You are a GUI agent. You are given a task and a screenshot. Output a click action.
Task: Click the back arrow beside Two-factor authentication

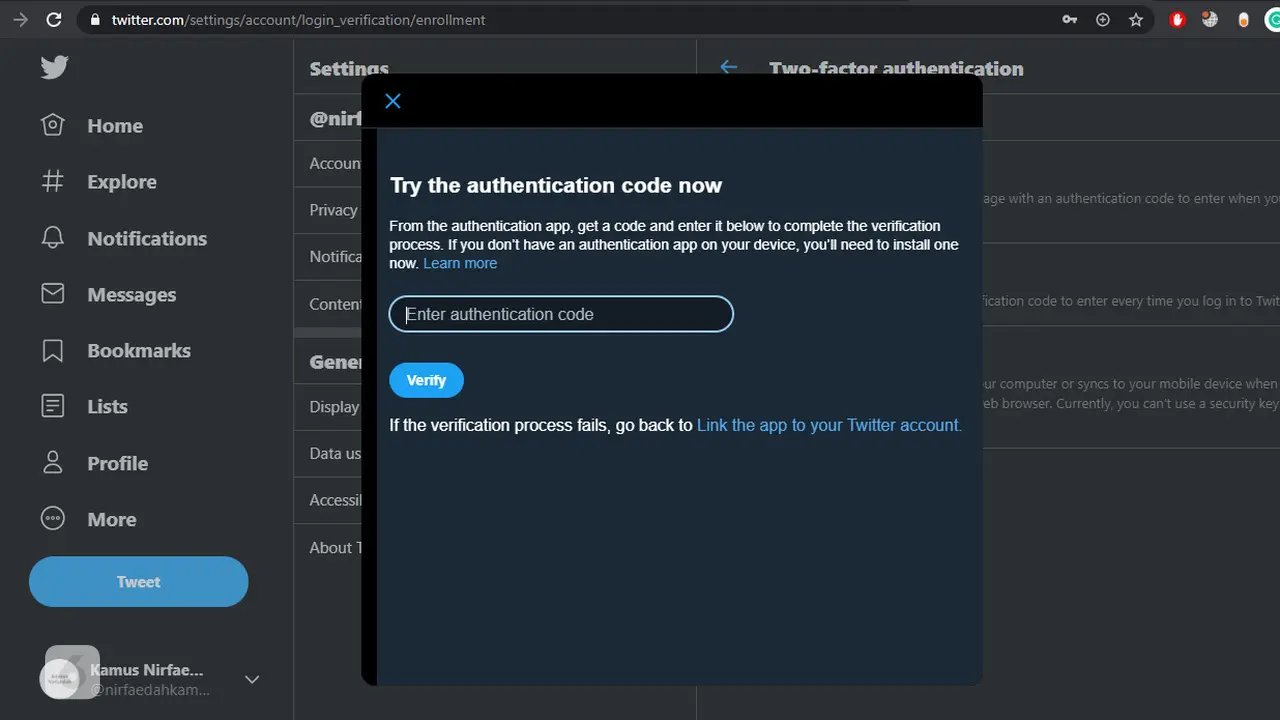[x=729, y=68]
